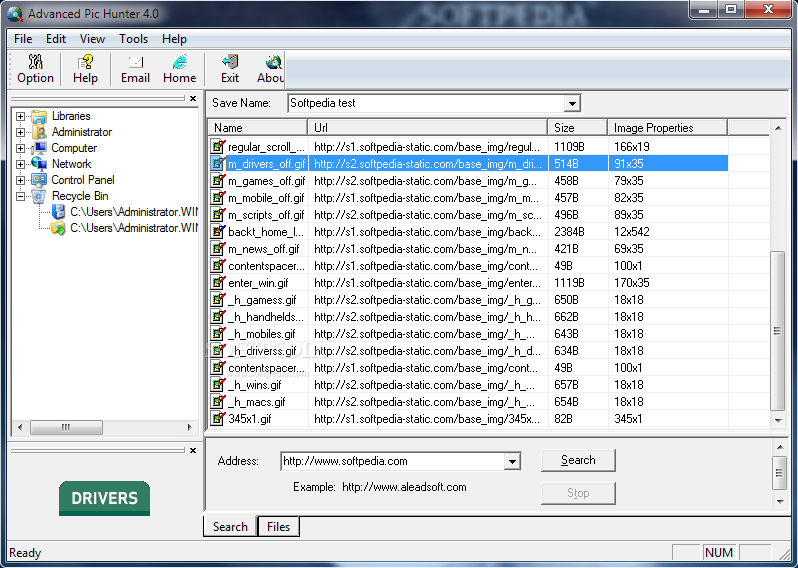The width and height of the screenshot is (798, 568).
Task: Expand the Libraries tree node
Action: click(20, 117)
